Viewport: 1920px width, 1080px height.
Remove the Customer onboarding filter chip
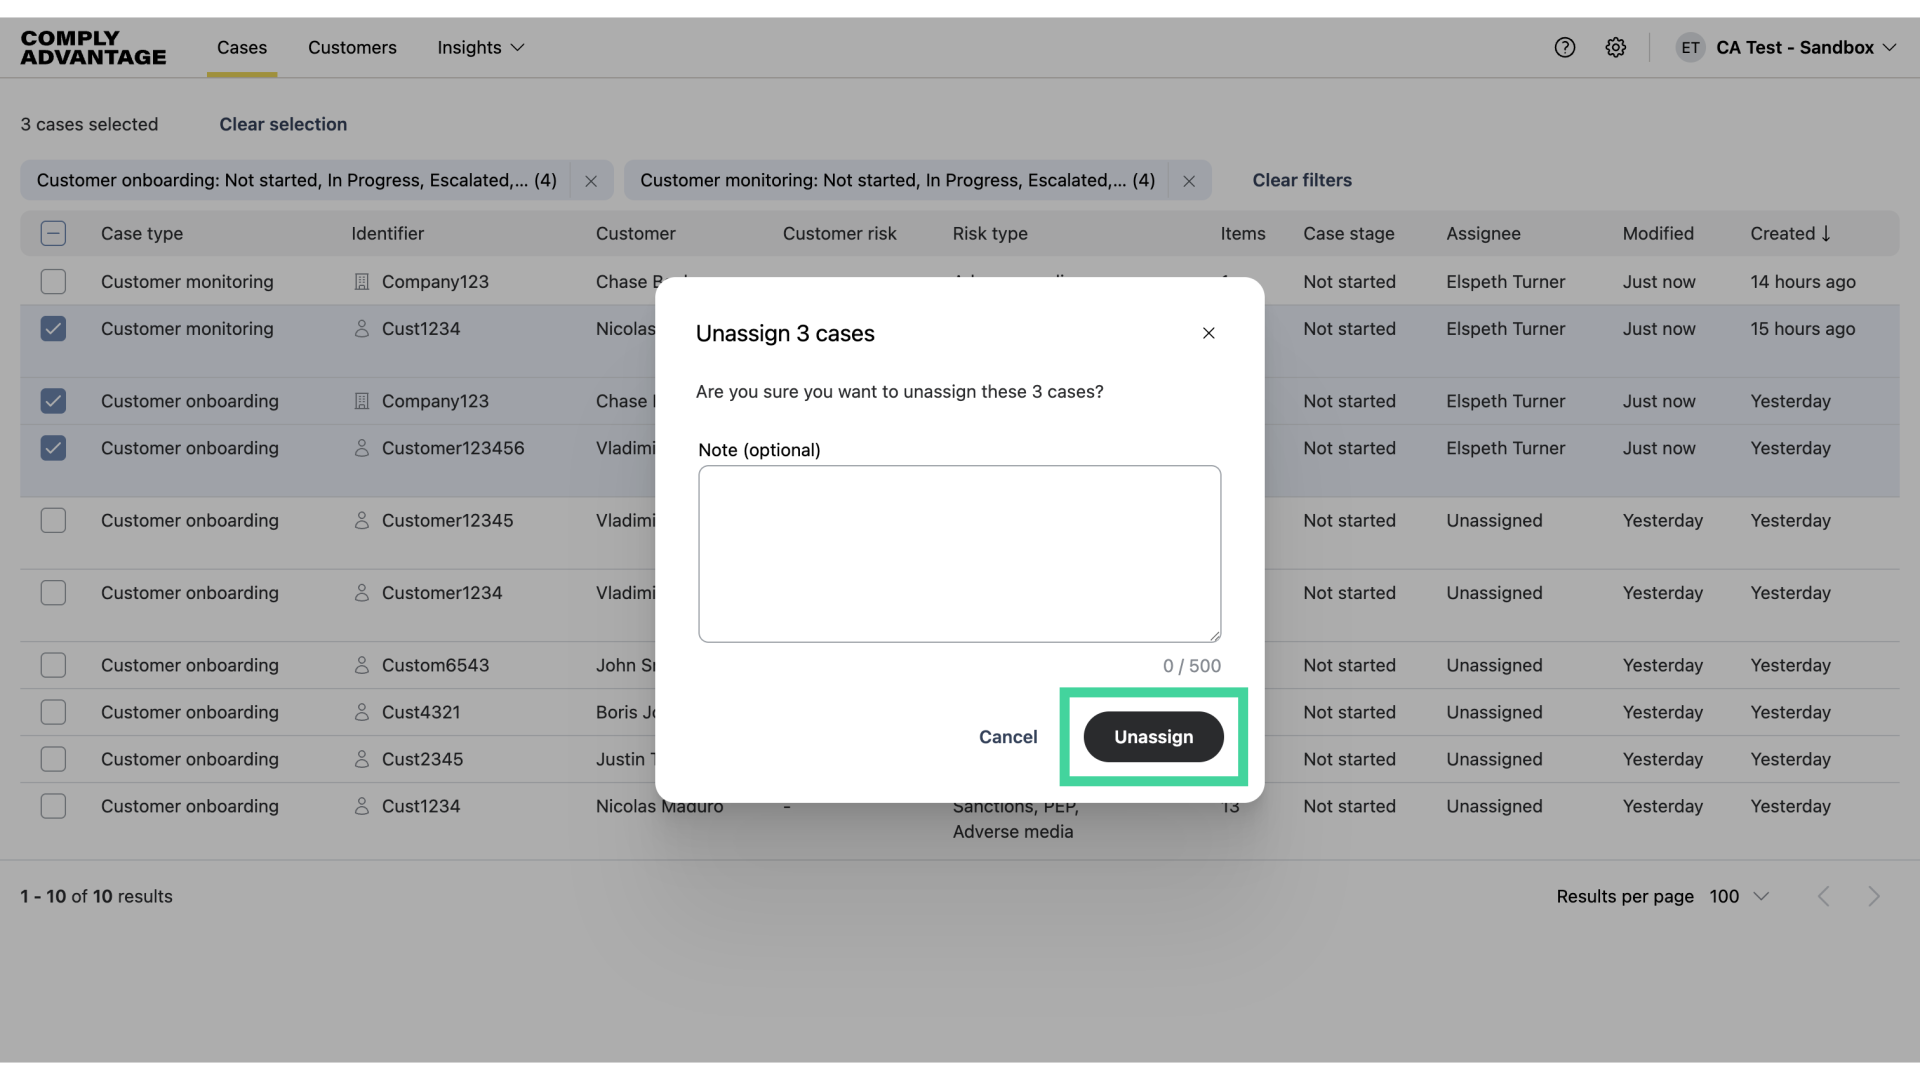coord(591,181)
